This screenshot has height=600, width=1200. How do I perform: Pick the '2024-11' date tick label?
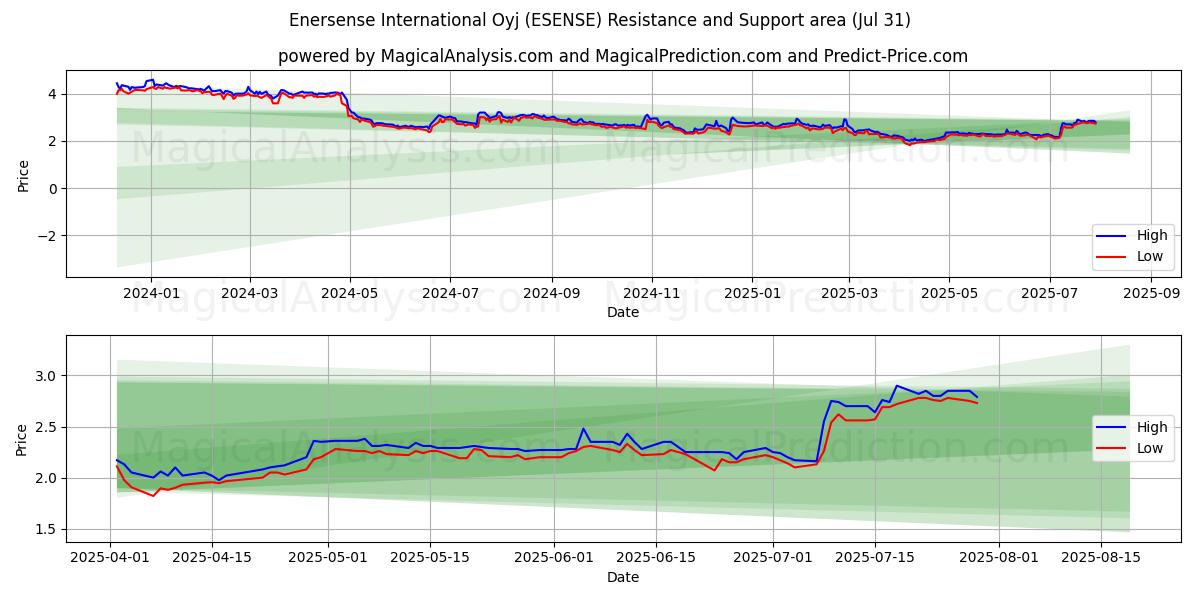coord(651,294)
